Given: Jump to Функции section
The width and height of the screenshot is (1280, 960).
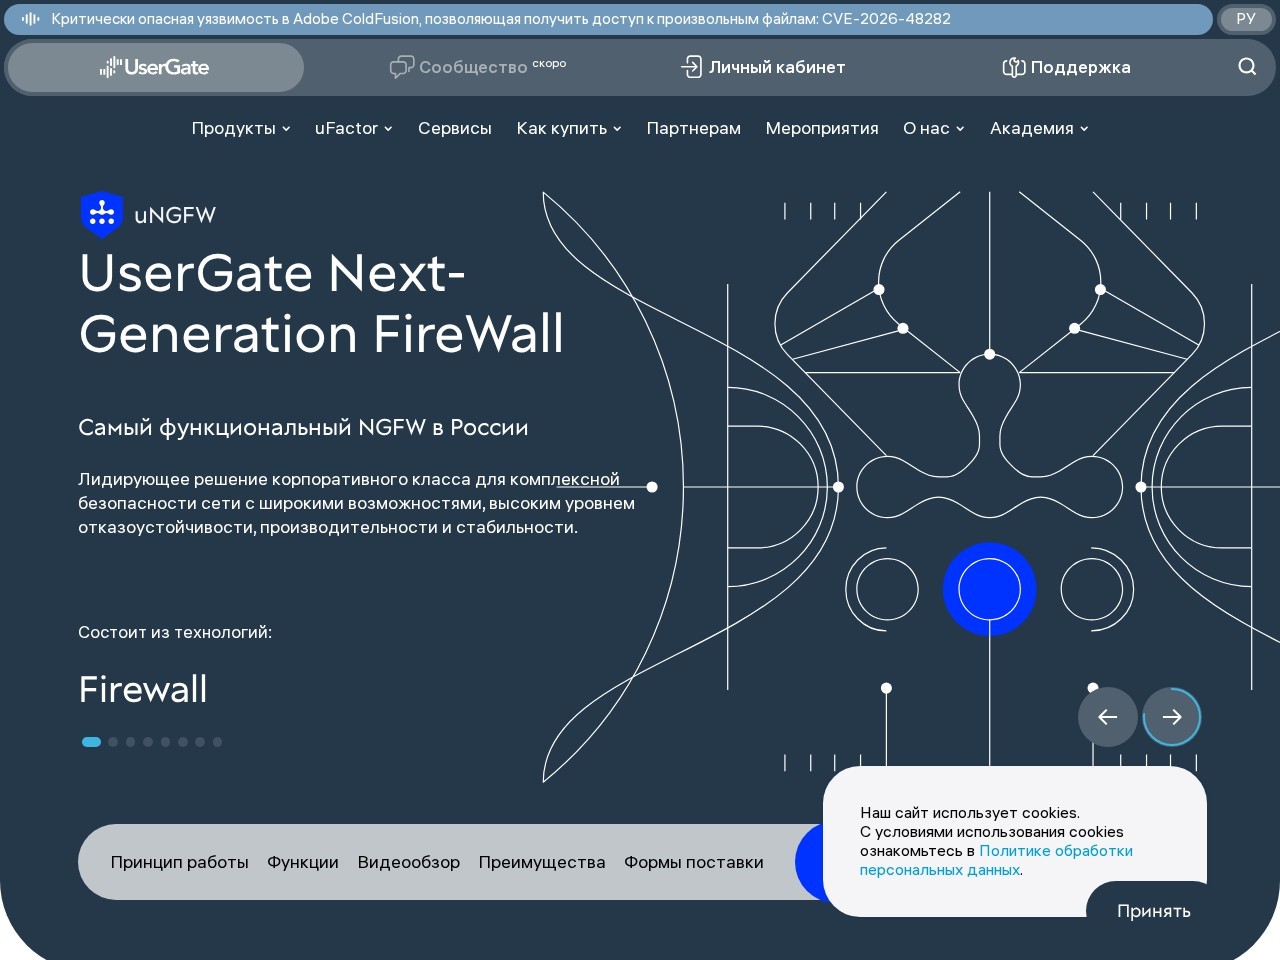Looking at the screenshot, I should 303,862.
